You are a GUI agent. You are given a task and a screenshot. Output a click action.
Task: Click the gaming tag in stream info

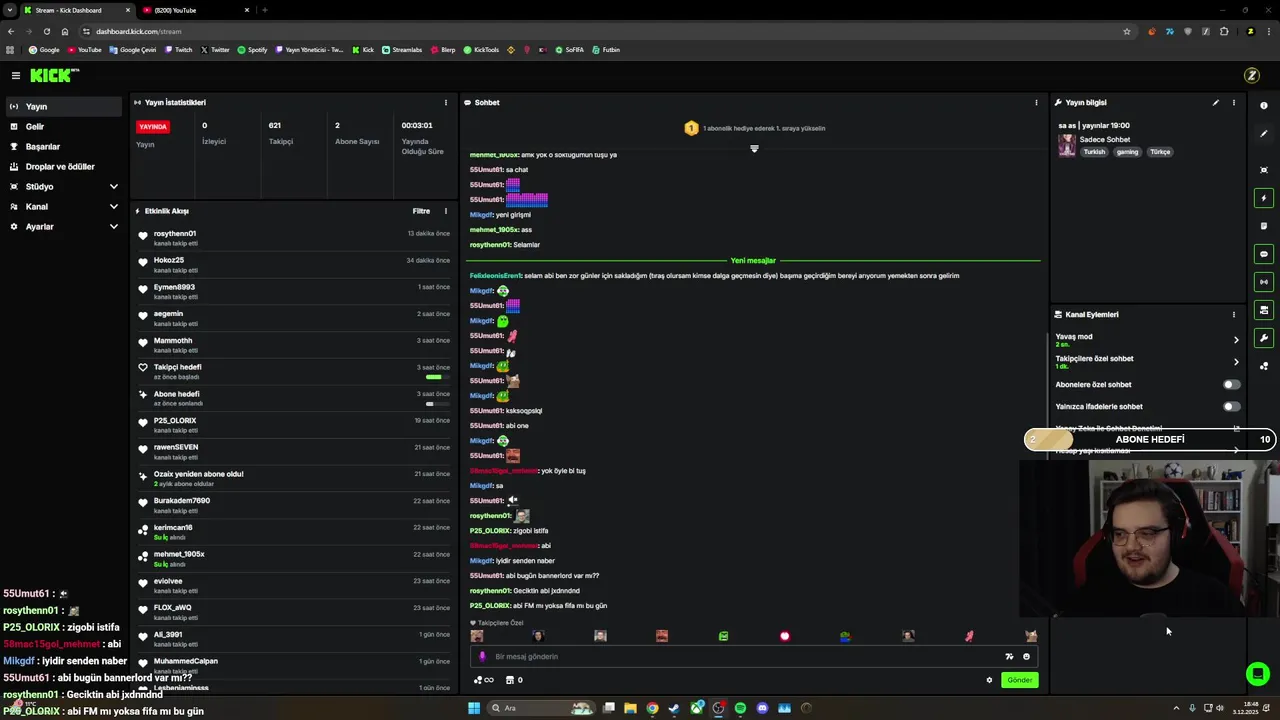pos(1128,152)
